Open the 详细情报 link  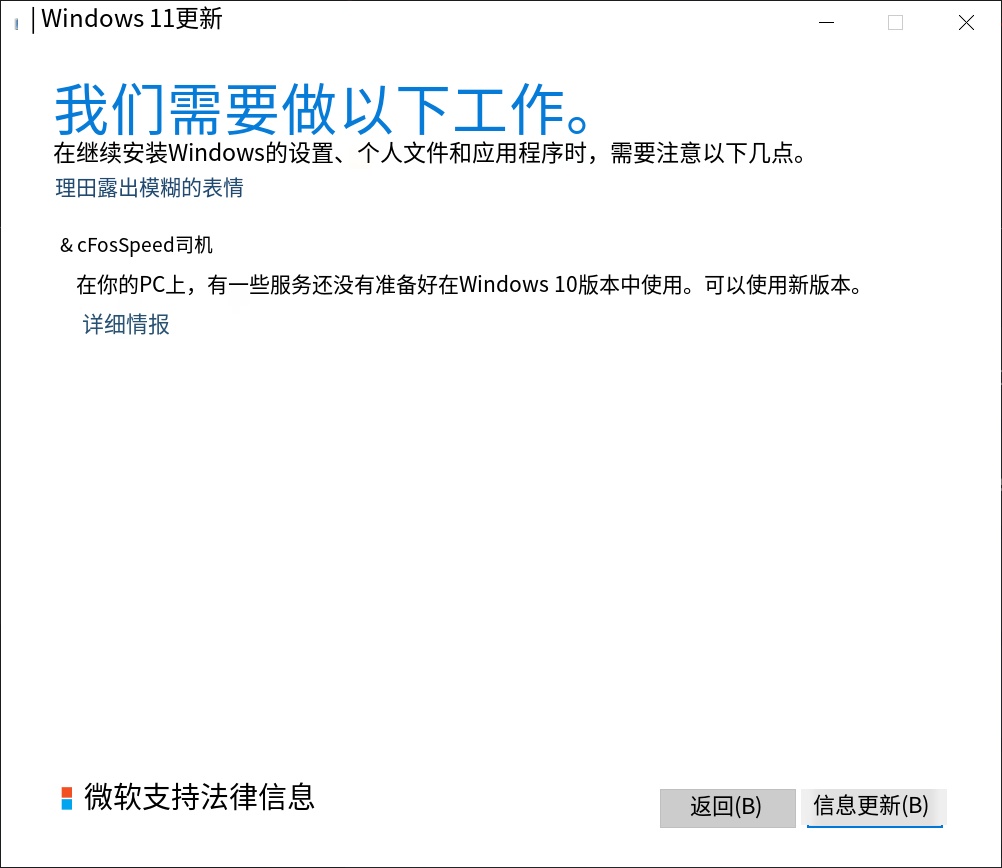coord(126,325)
